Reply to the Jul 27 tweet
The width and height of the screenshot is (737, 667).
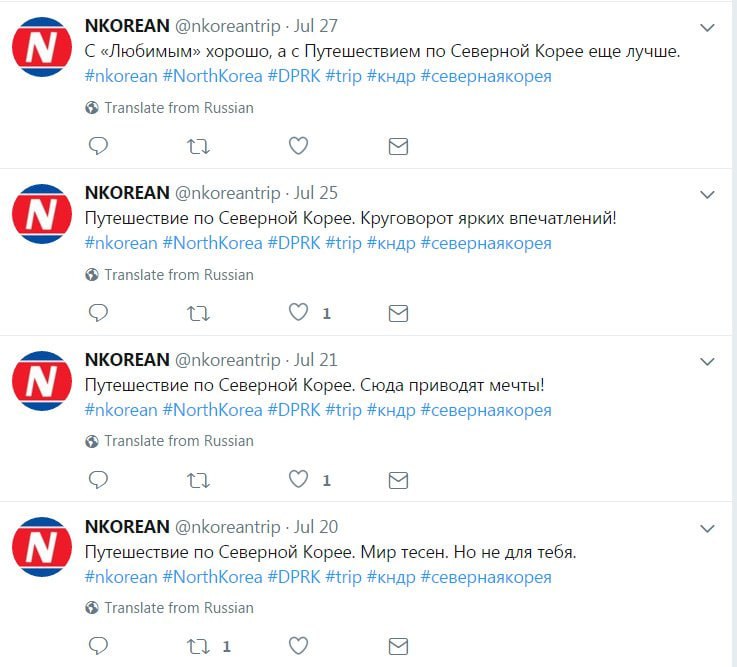98,146
